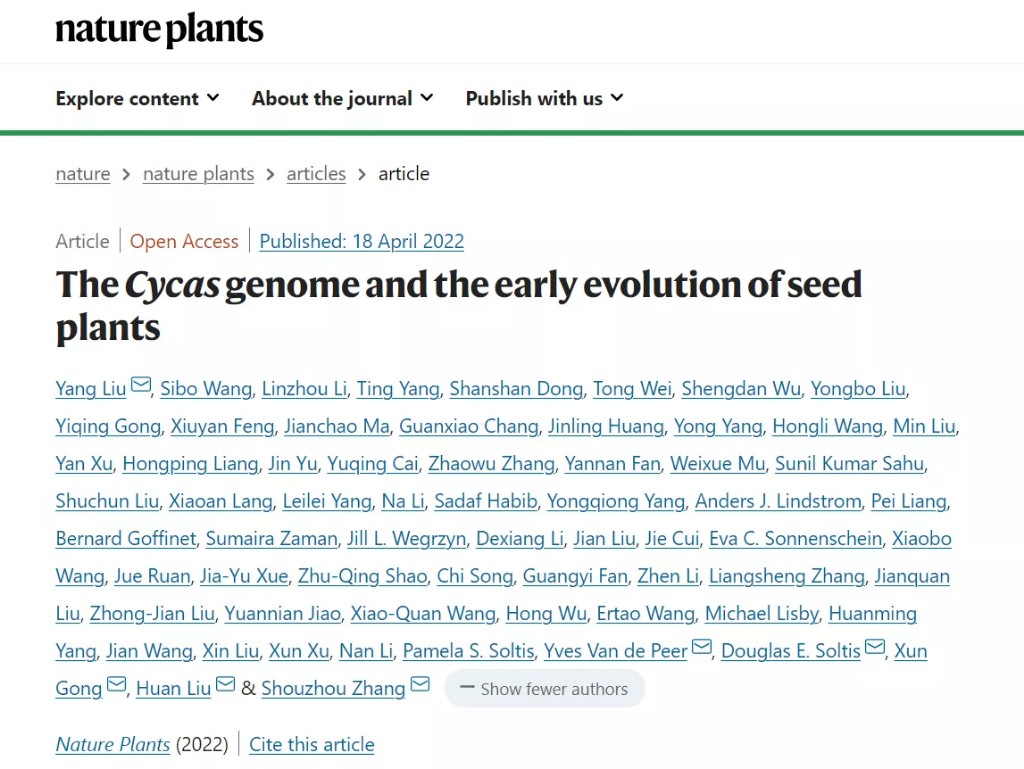Navigate to articles breadcrumb

pos(316,174)
